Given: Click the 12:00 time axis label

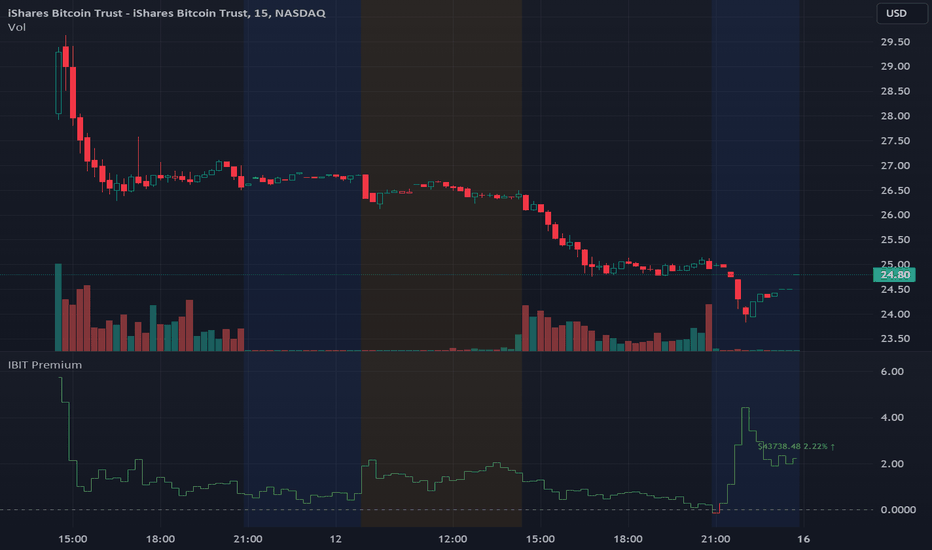Looking at the screenshot, I should (x=452, y=539).
